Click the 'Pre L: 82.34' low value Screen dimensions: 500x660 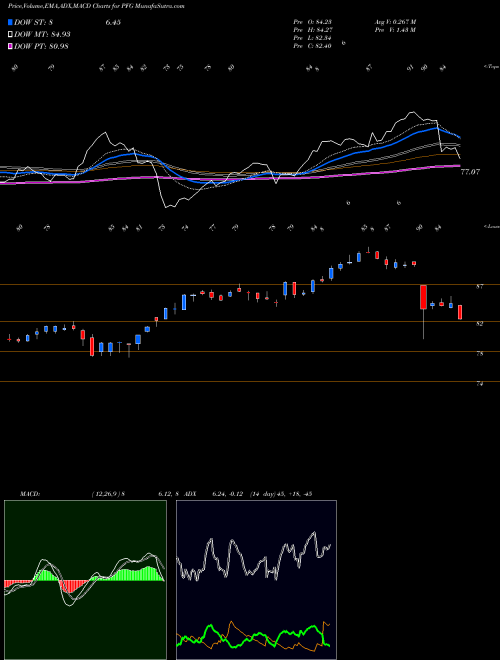(313, 38)
